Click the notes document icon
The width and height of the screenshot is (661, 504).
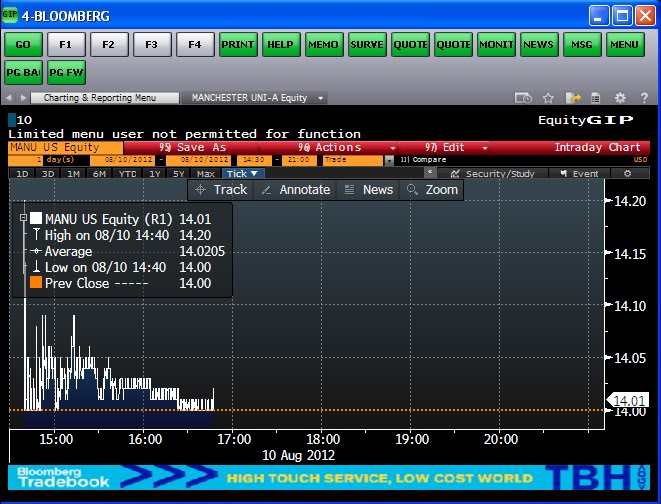595,98
